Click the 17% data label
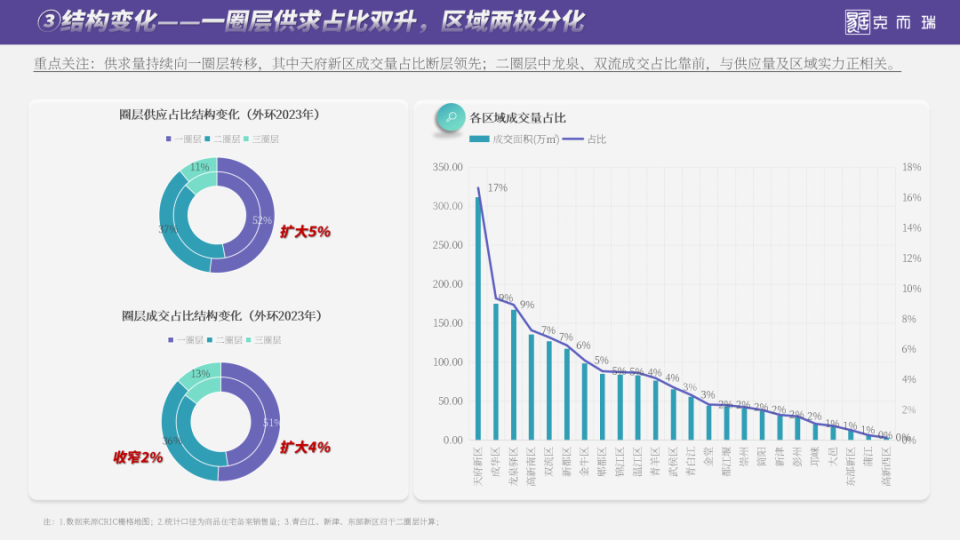 [x=497, y=188]
